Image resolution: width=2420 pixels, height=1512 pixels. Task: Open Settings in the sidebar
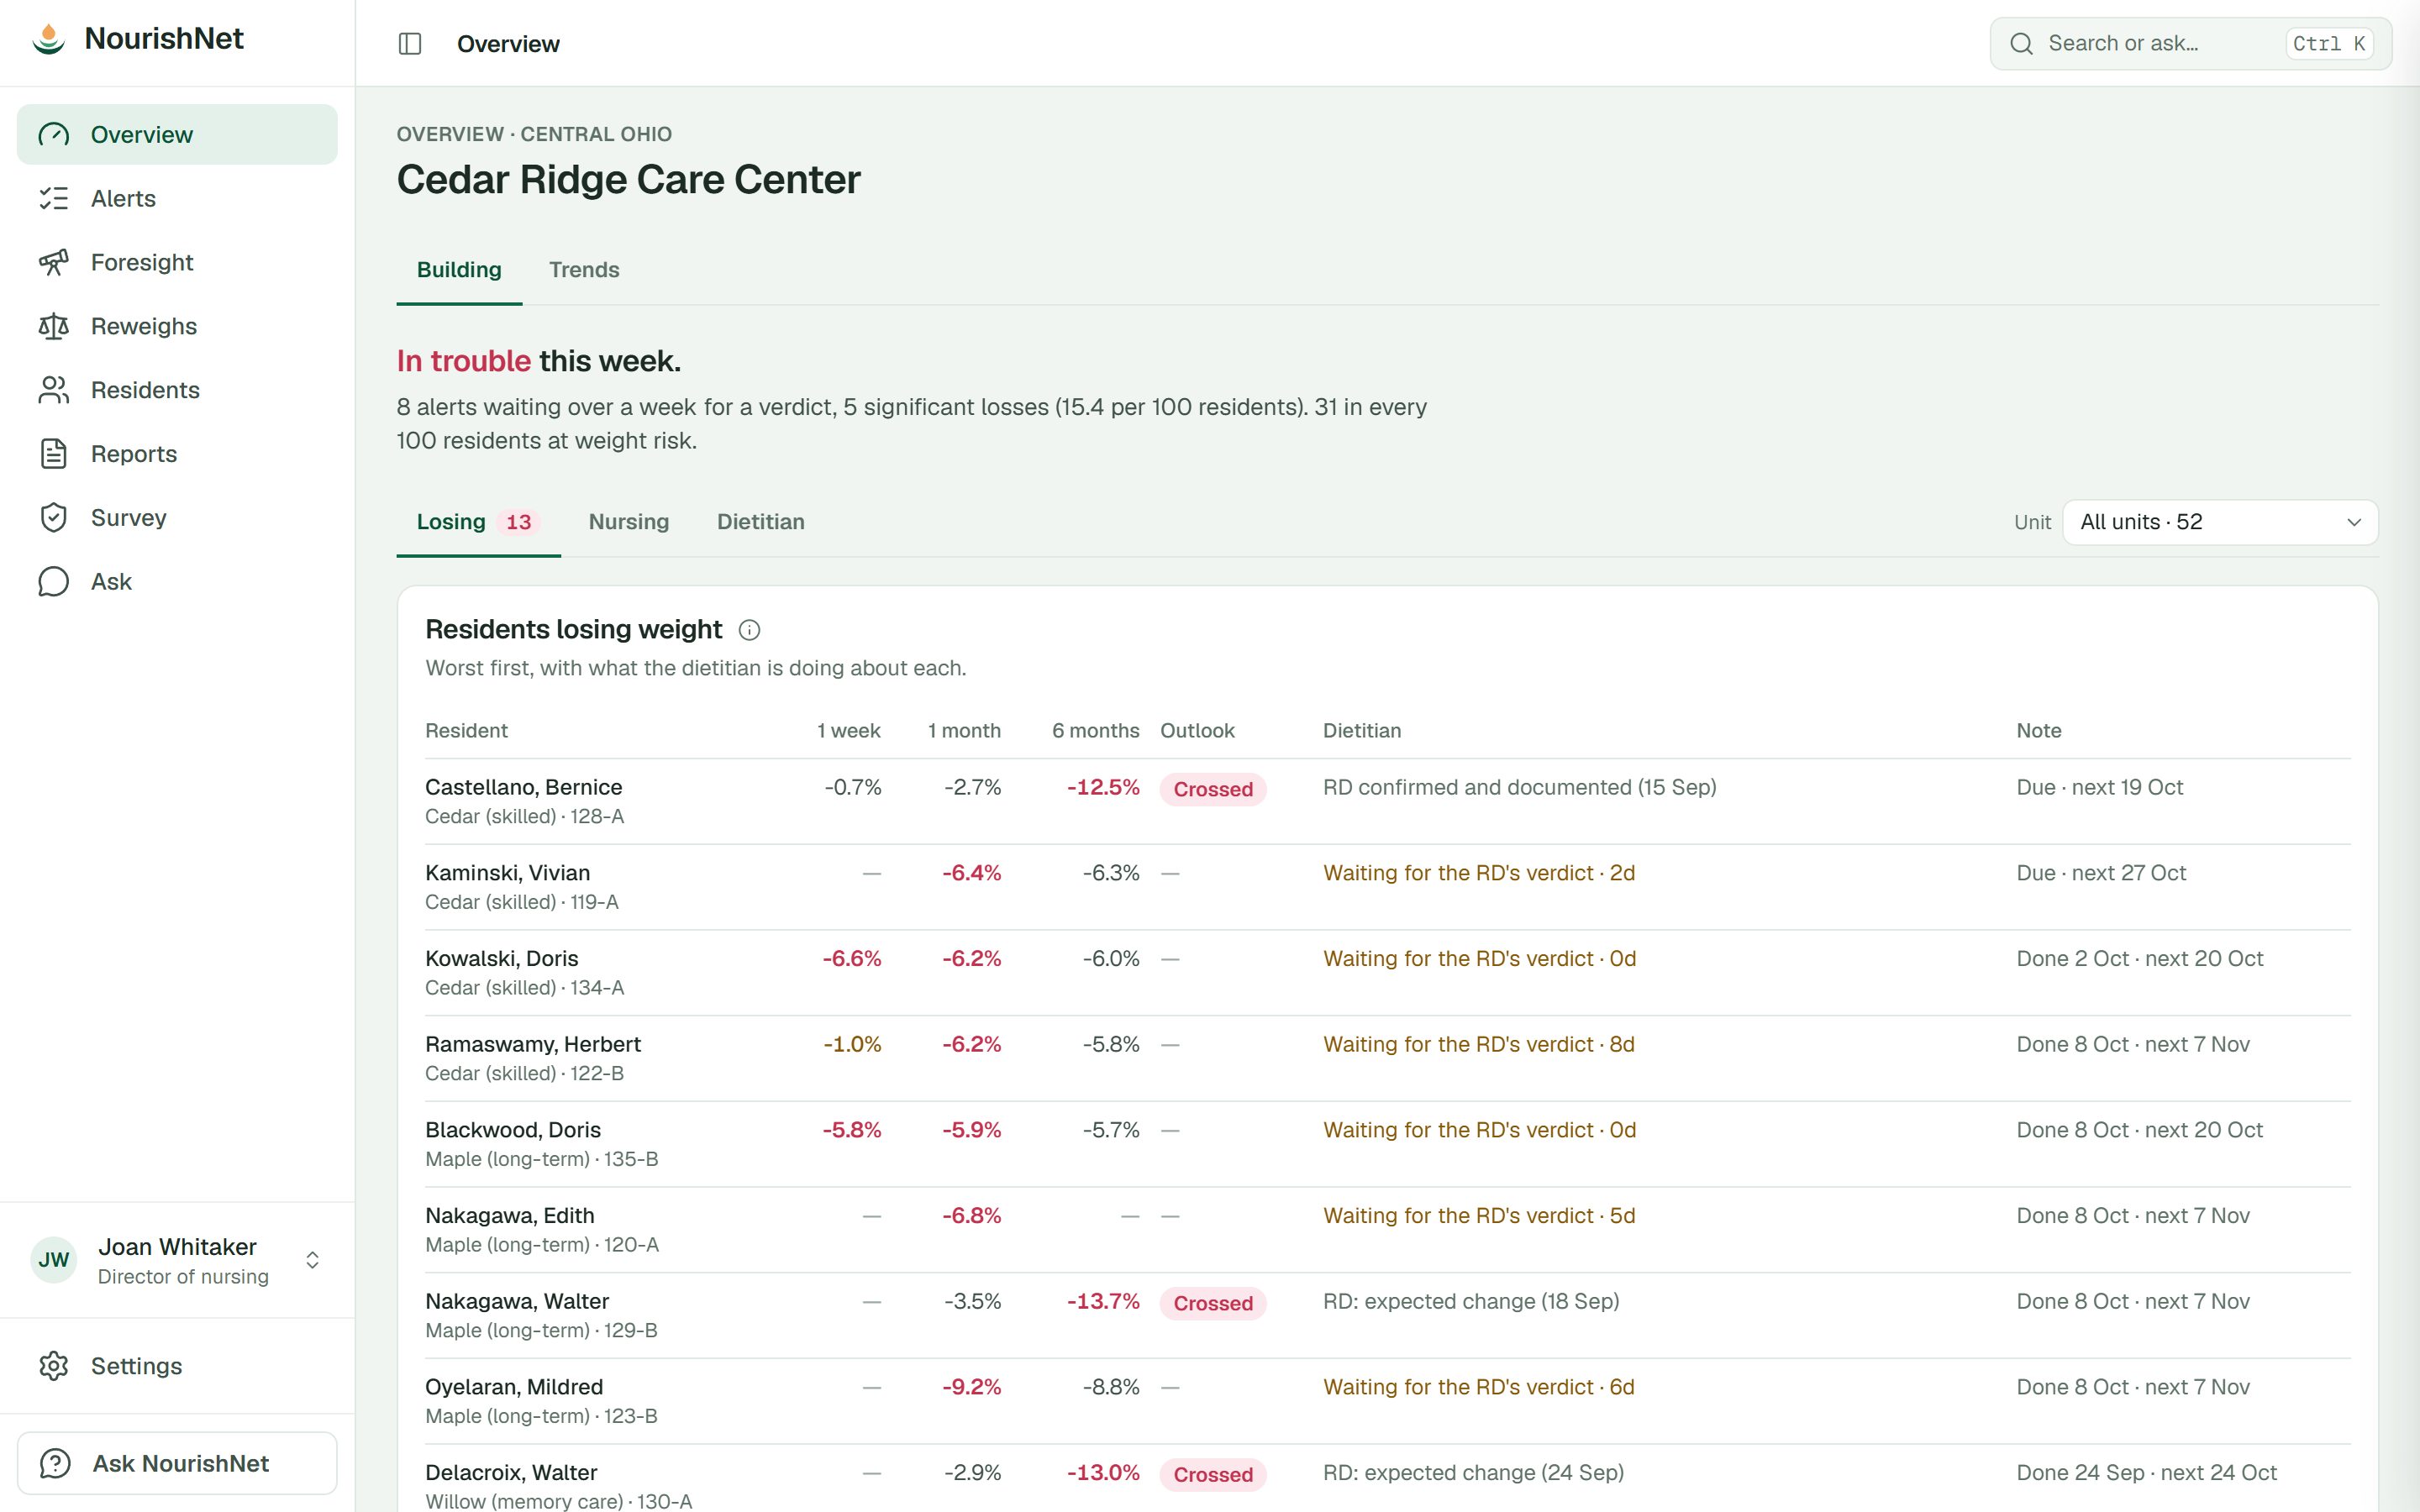[177, 1366]
